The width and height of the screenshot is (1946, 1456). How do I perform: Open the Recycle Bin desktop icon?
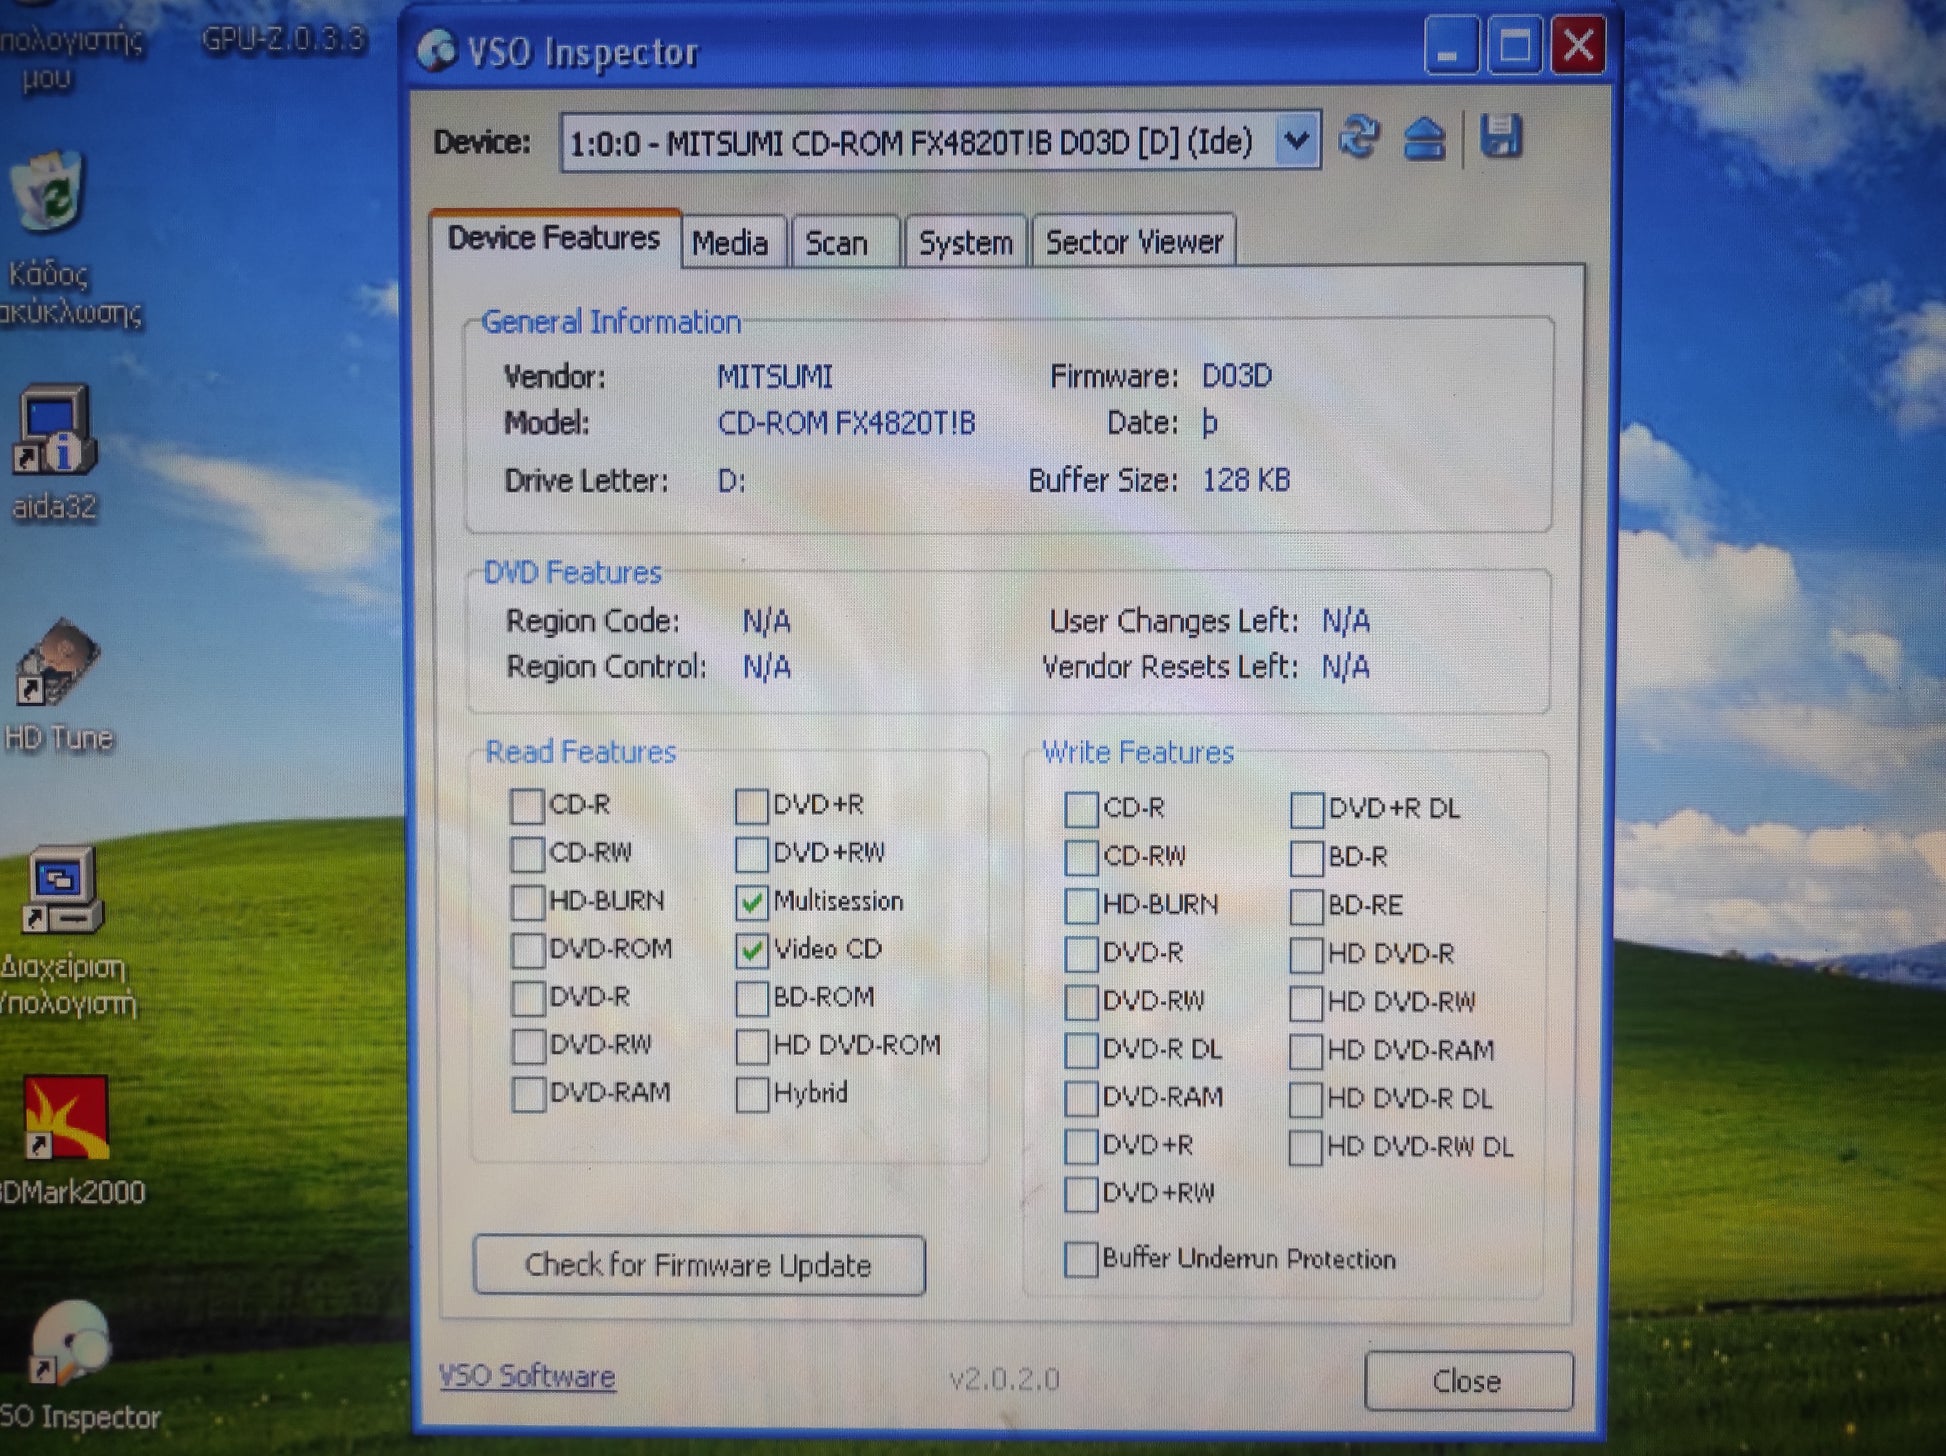(49, 192)
